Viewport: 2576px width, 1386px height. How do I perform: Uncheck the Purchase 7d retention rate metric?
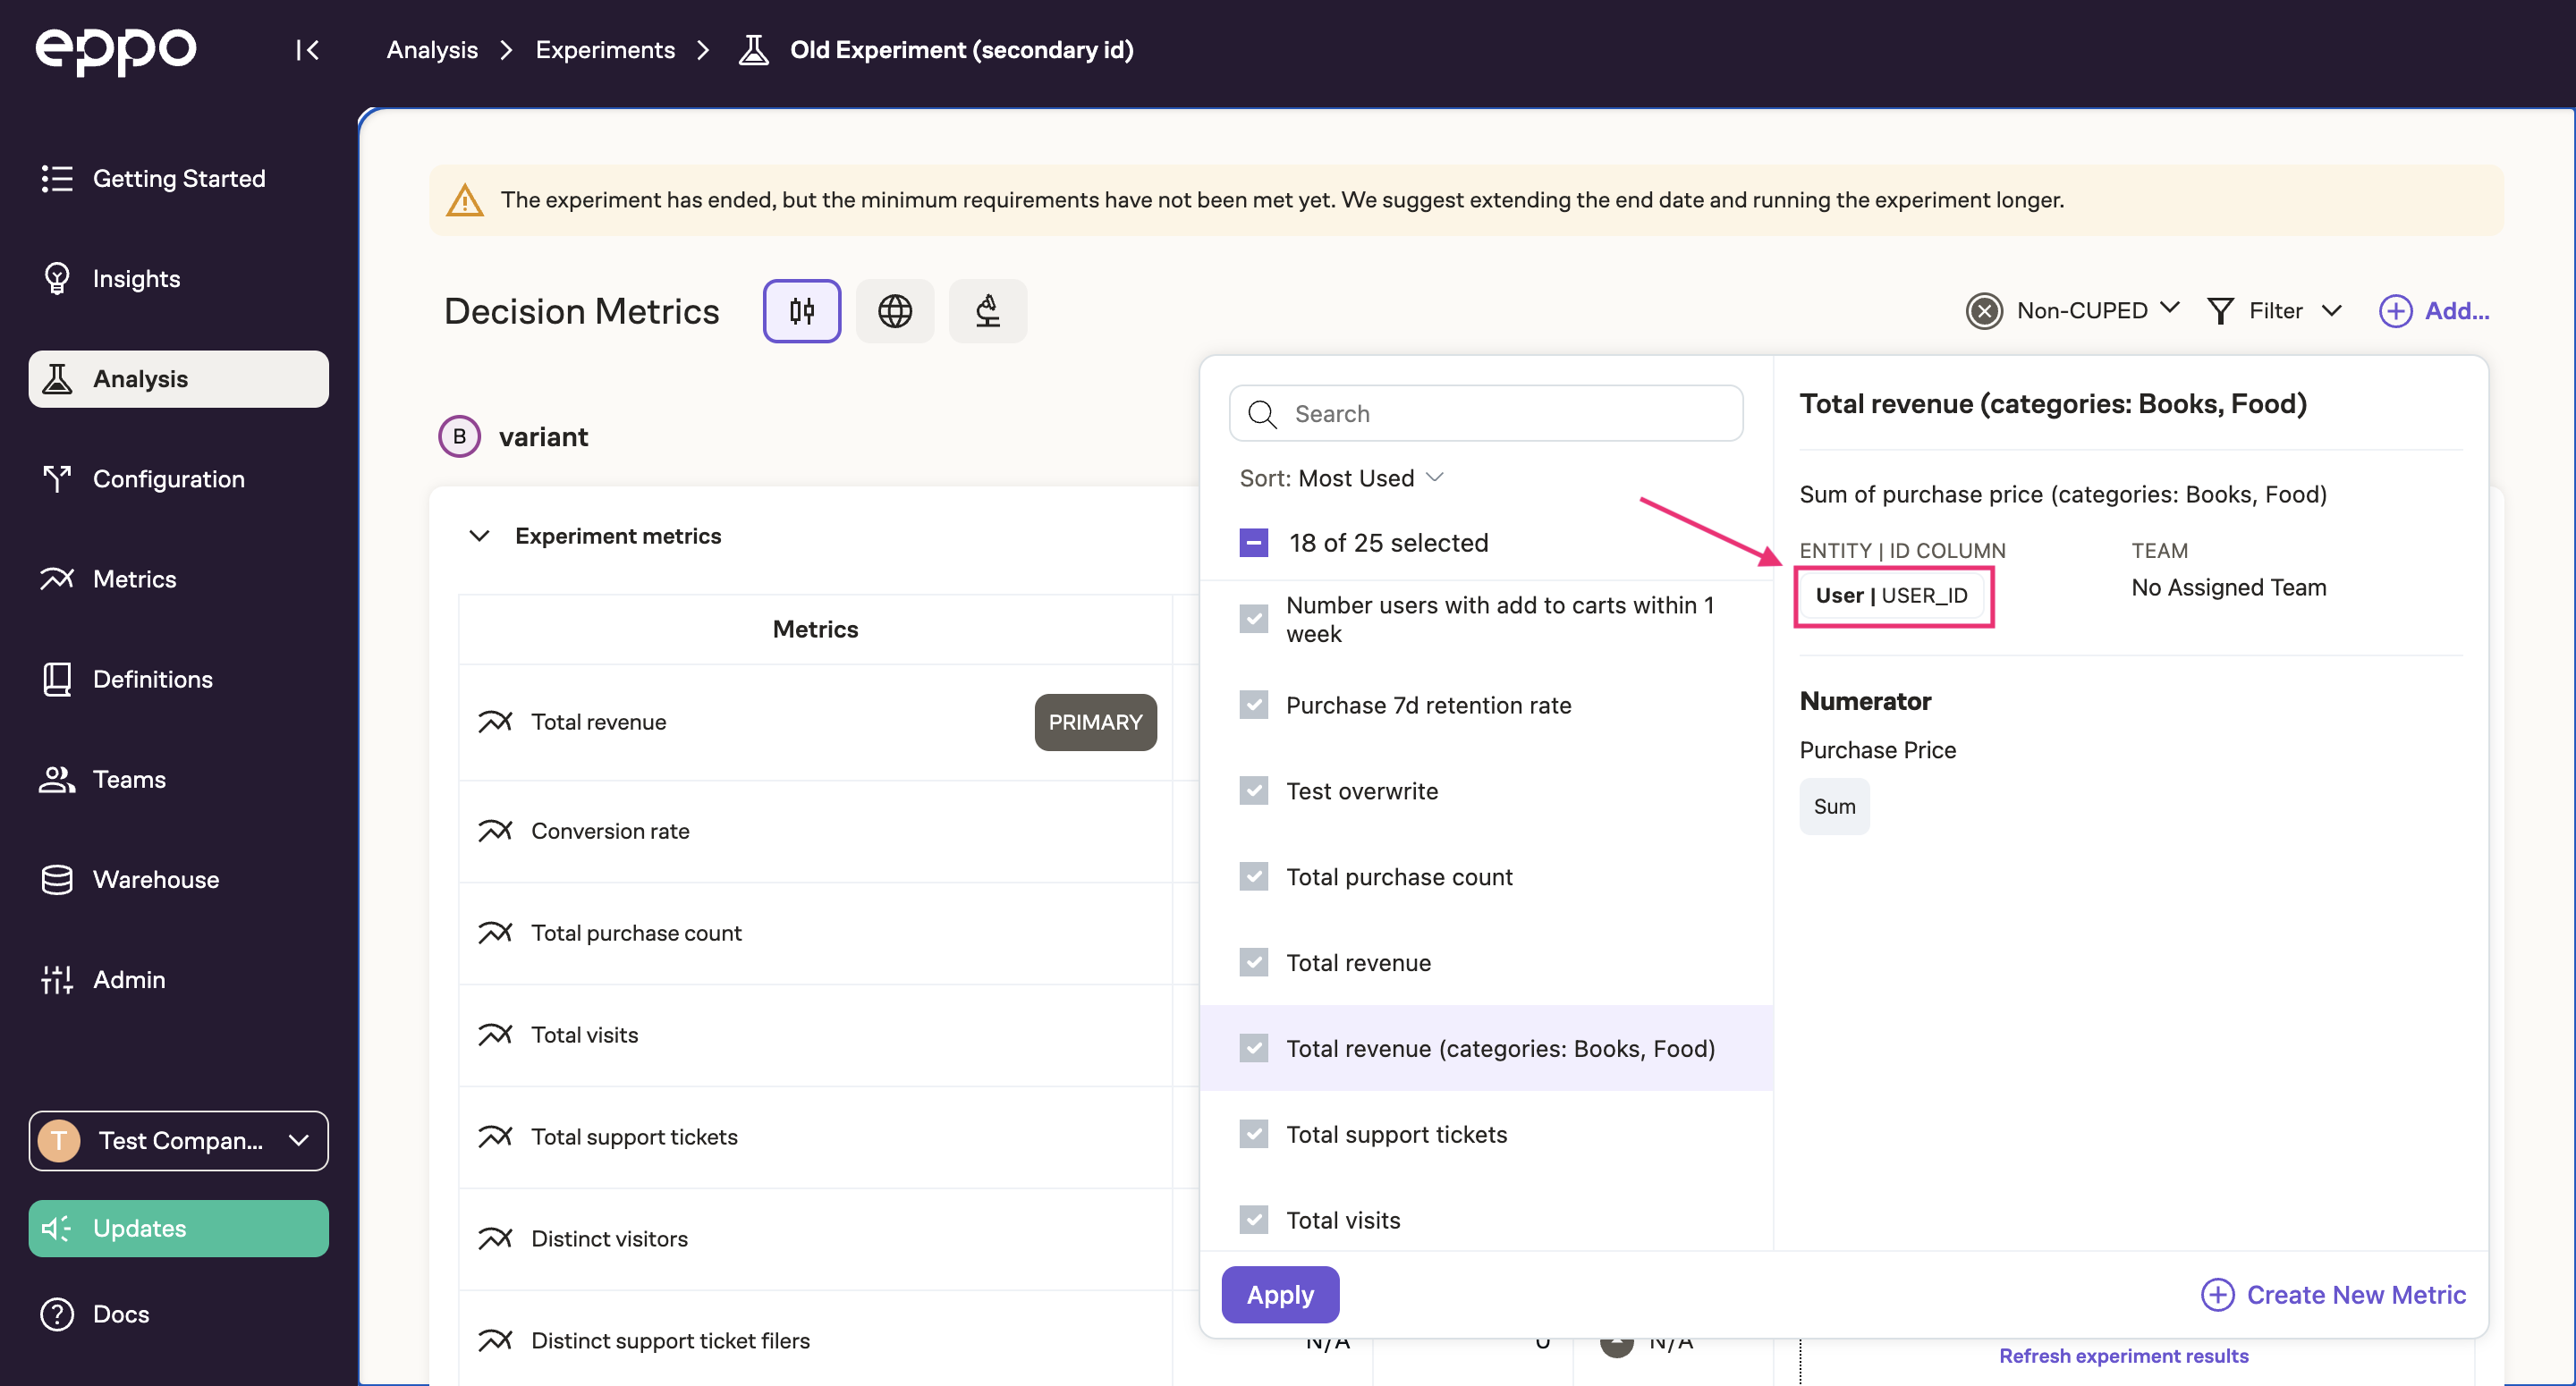1253,704
